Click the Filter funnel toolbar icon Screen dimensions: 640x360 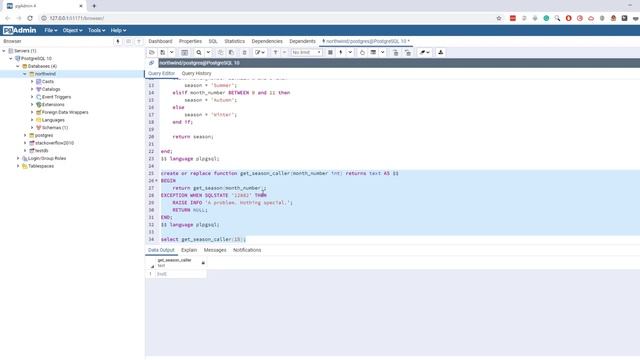276,53
